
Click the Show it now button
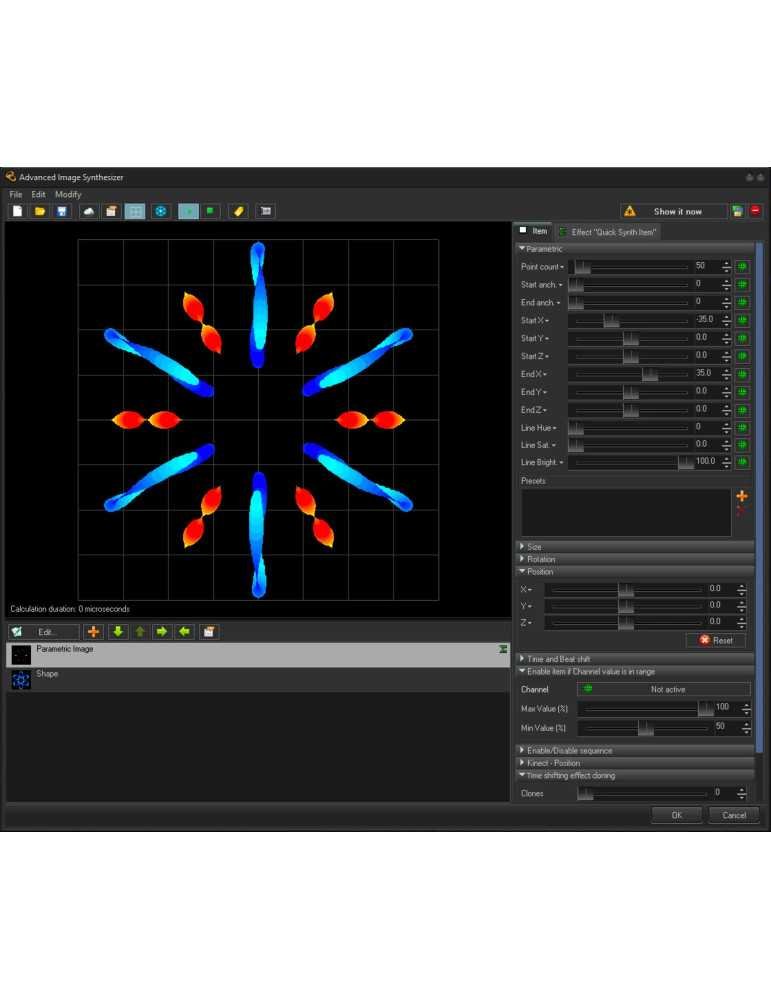677,211
